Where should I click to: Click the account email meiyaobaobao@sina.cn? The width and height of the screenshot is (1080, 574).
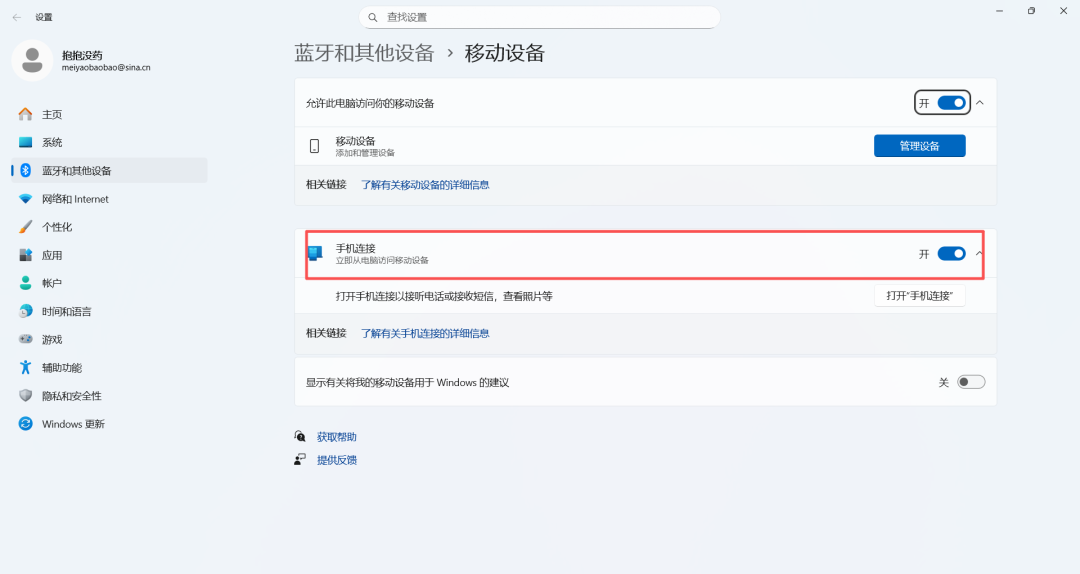tap(106, 68)
